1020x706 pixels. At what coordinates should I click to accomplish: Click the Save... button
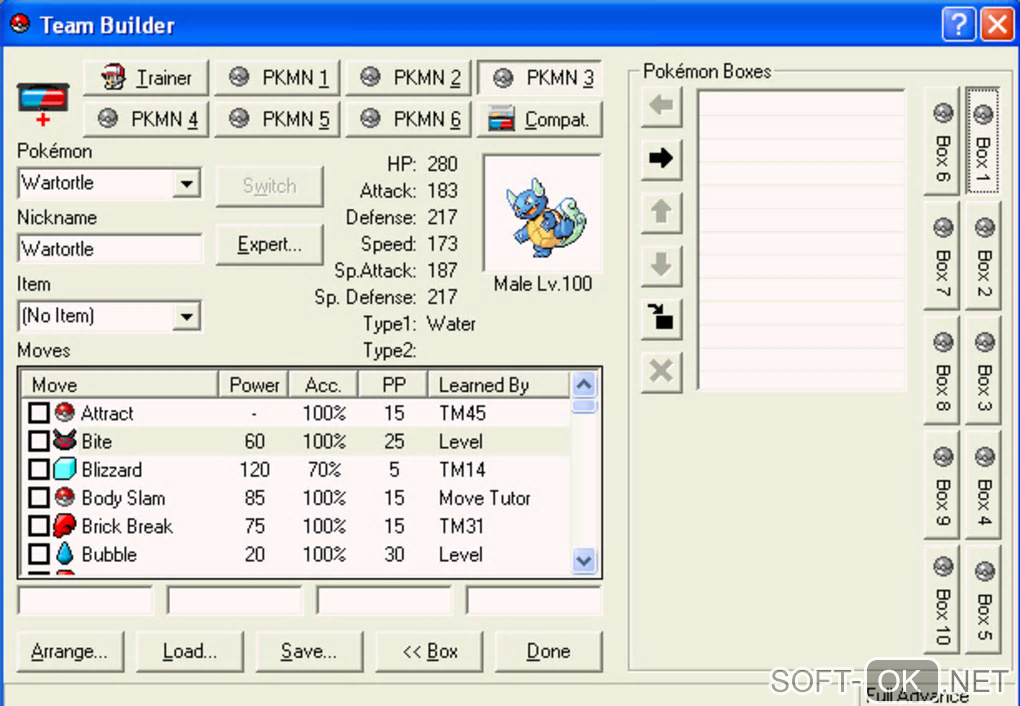(x=310, y=651)
